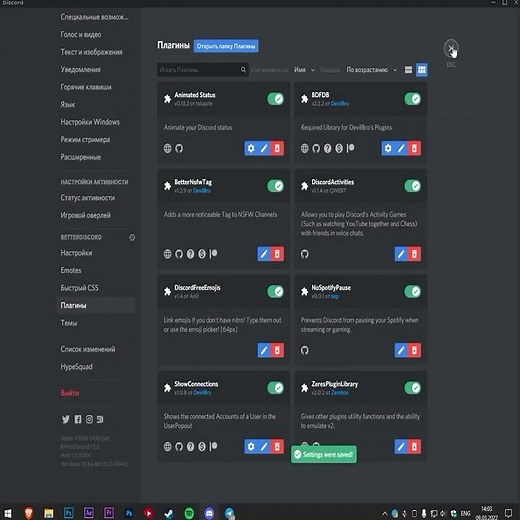Open Telegram from the taskbar
The width and height of the screenshot is (520, 520).
tap(229, 513)
